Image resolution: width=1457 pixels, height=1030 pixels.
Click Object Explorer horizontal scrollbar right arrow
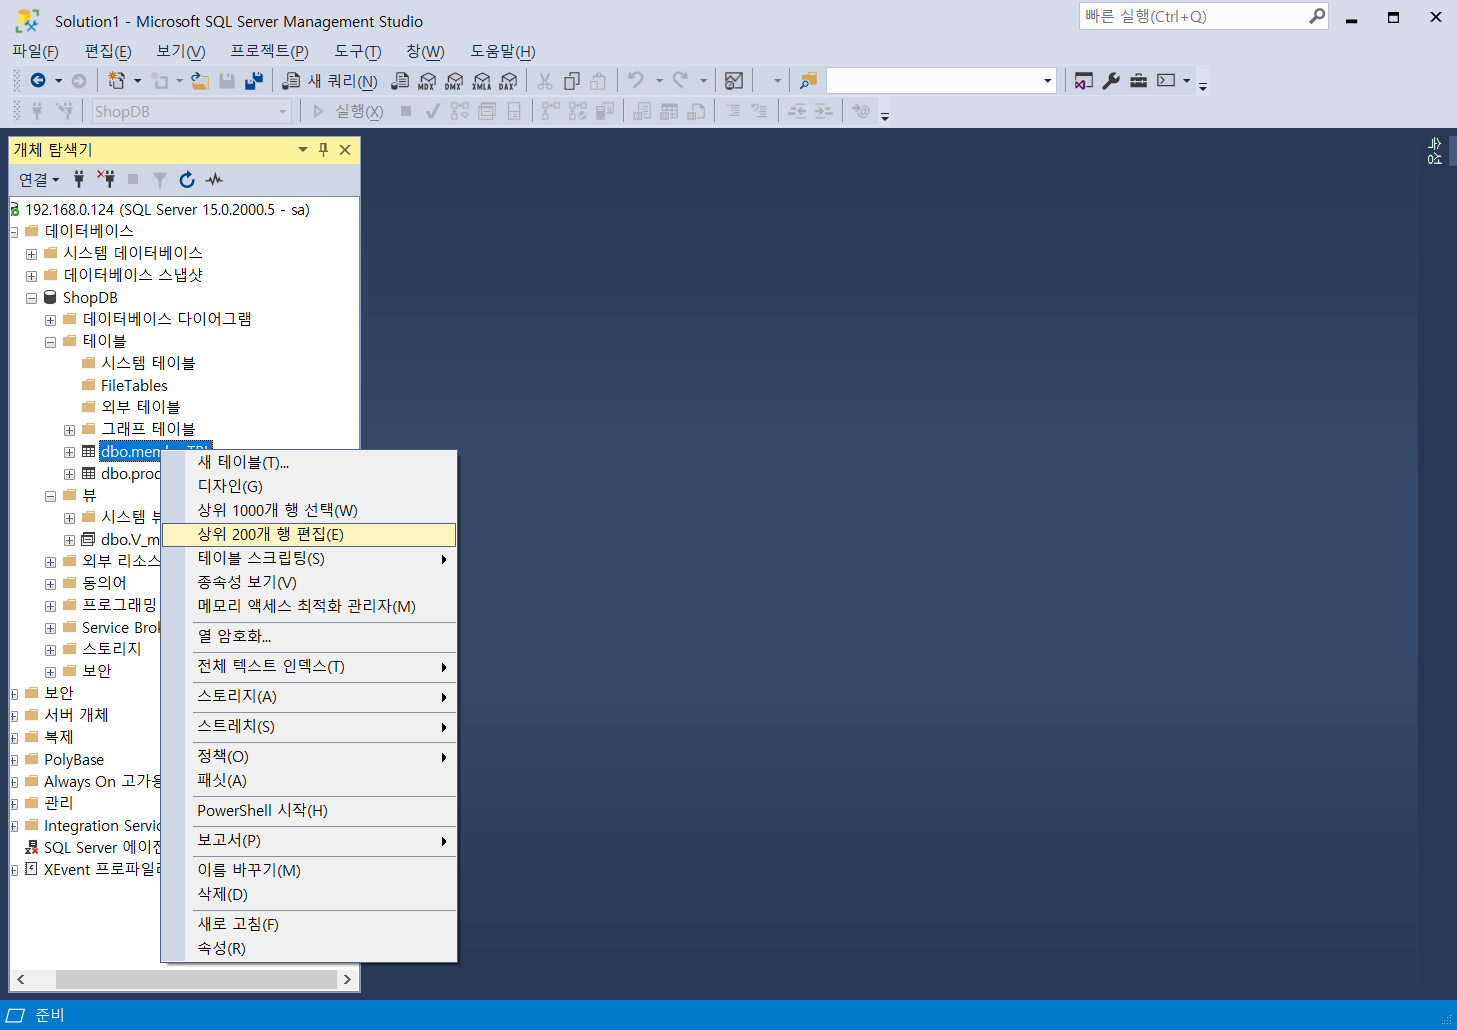[x=347, y=979]
